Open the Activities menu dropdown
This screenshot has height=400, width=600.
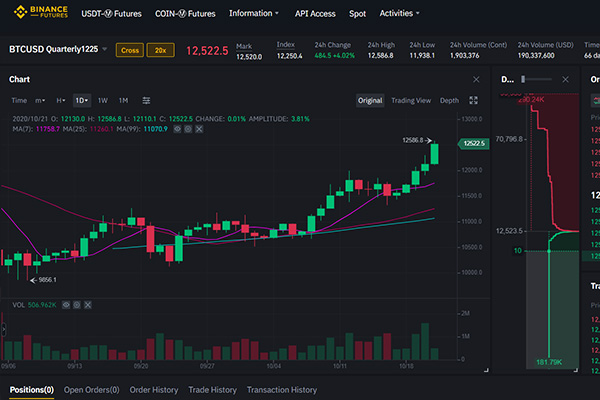pyautogui.click(x=399, y=13)
